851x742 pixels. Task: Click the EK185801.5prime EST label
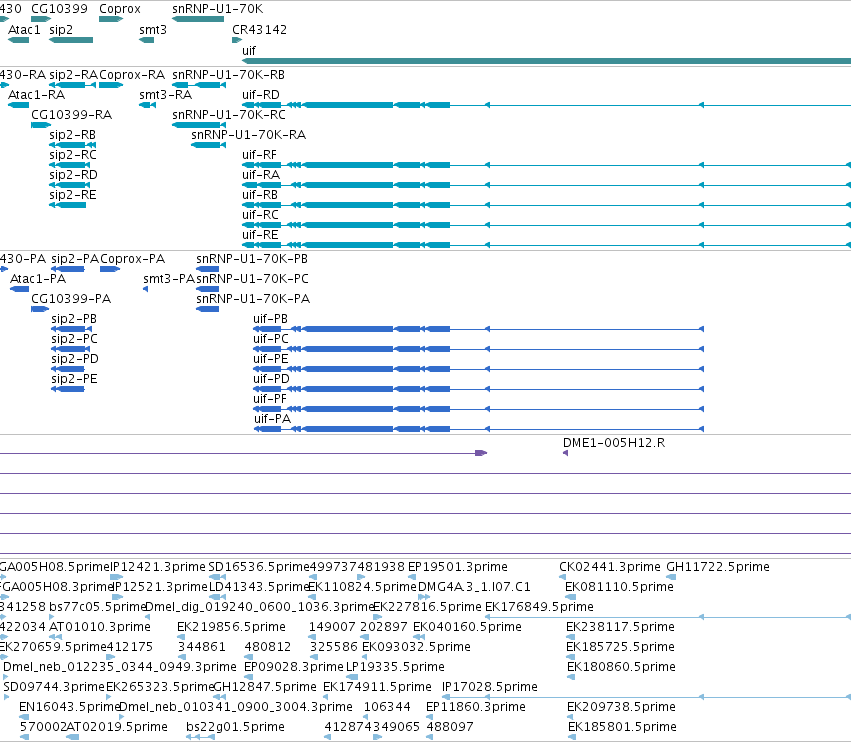pyautogui.click(x=623, y=727)
